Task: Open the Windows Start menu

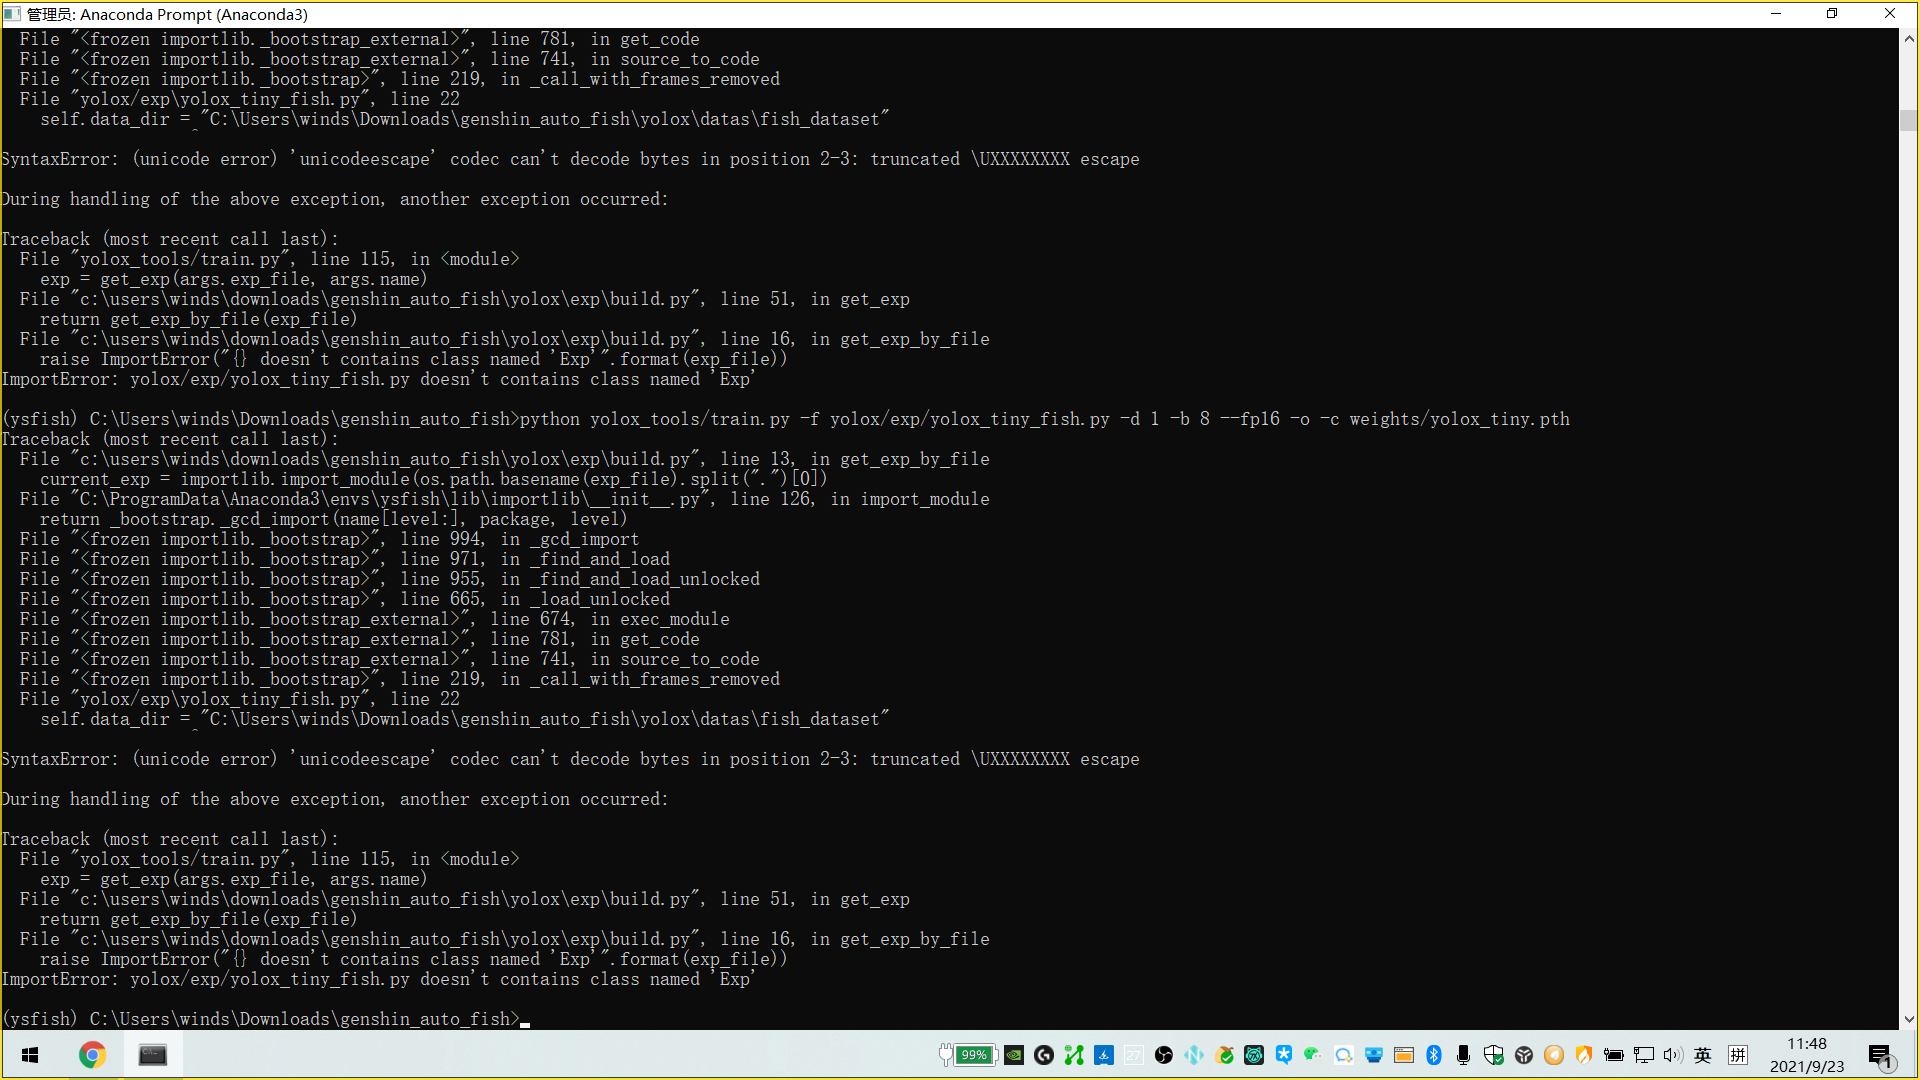Action: tap(30, 1055)
